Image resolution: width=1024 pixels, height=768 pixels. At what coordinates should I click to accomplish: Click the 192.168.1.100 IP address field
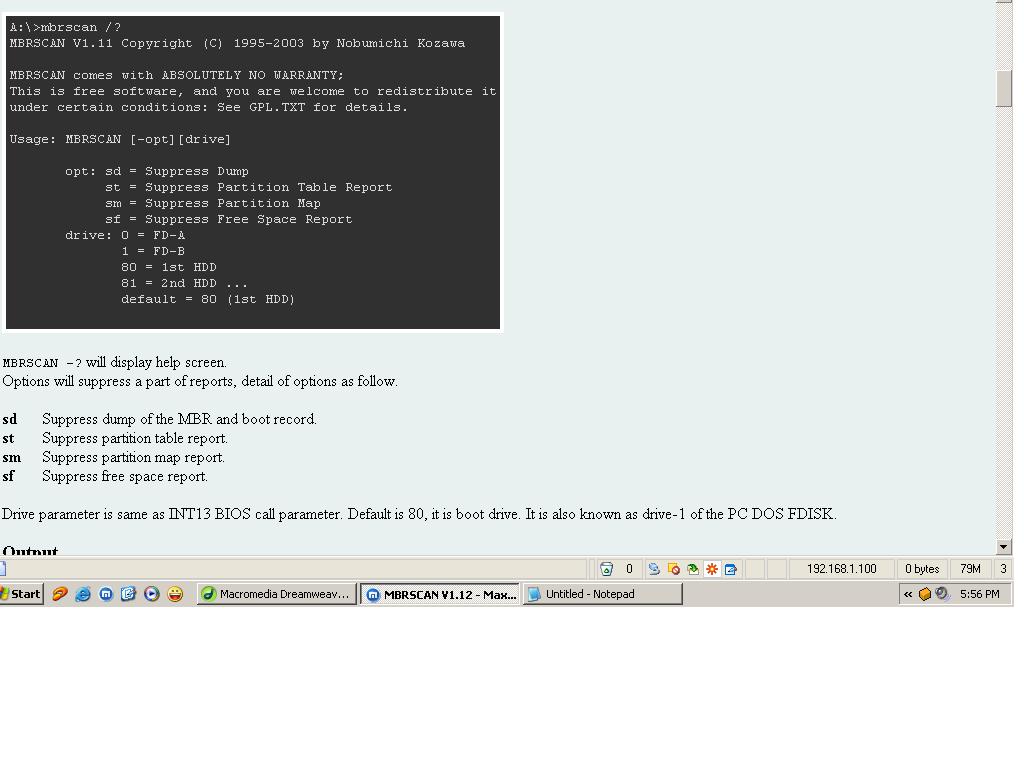842,569
